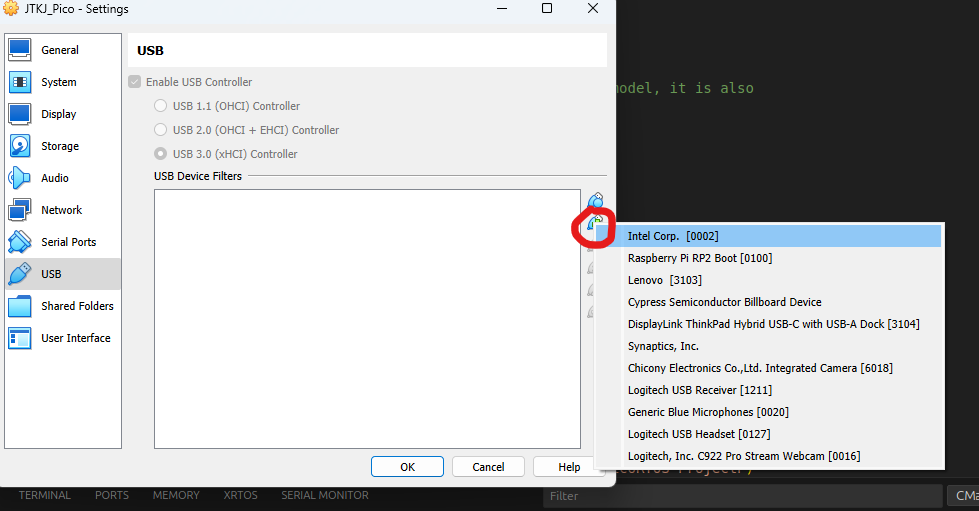Screen dimensions: 979x511
Task: Choose Raspberry Pi RP2 Boot [0100]
Action: pyautogui.click(x=769, y=258)
